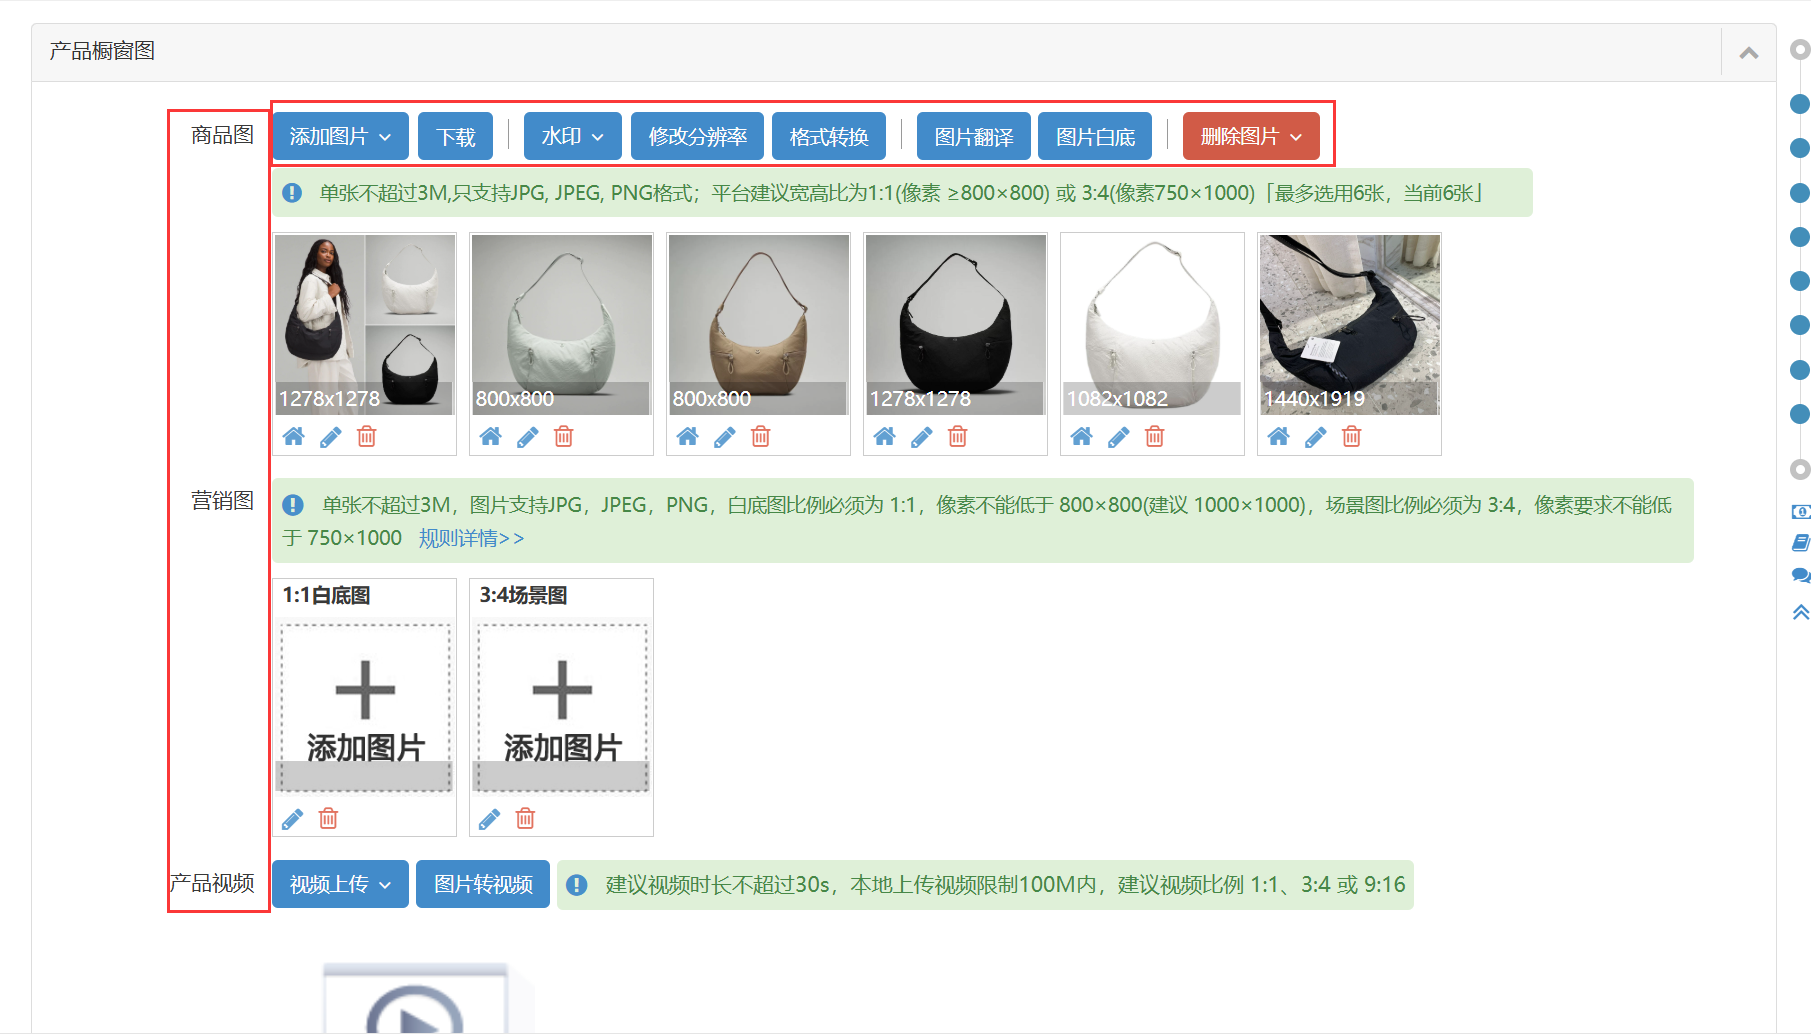
Task: Open the 规则详情>> link
Action: [471, 539]
